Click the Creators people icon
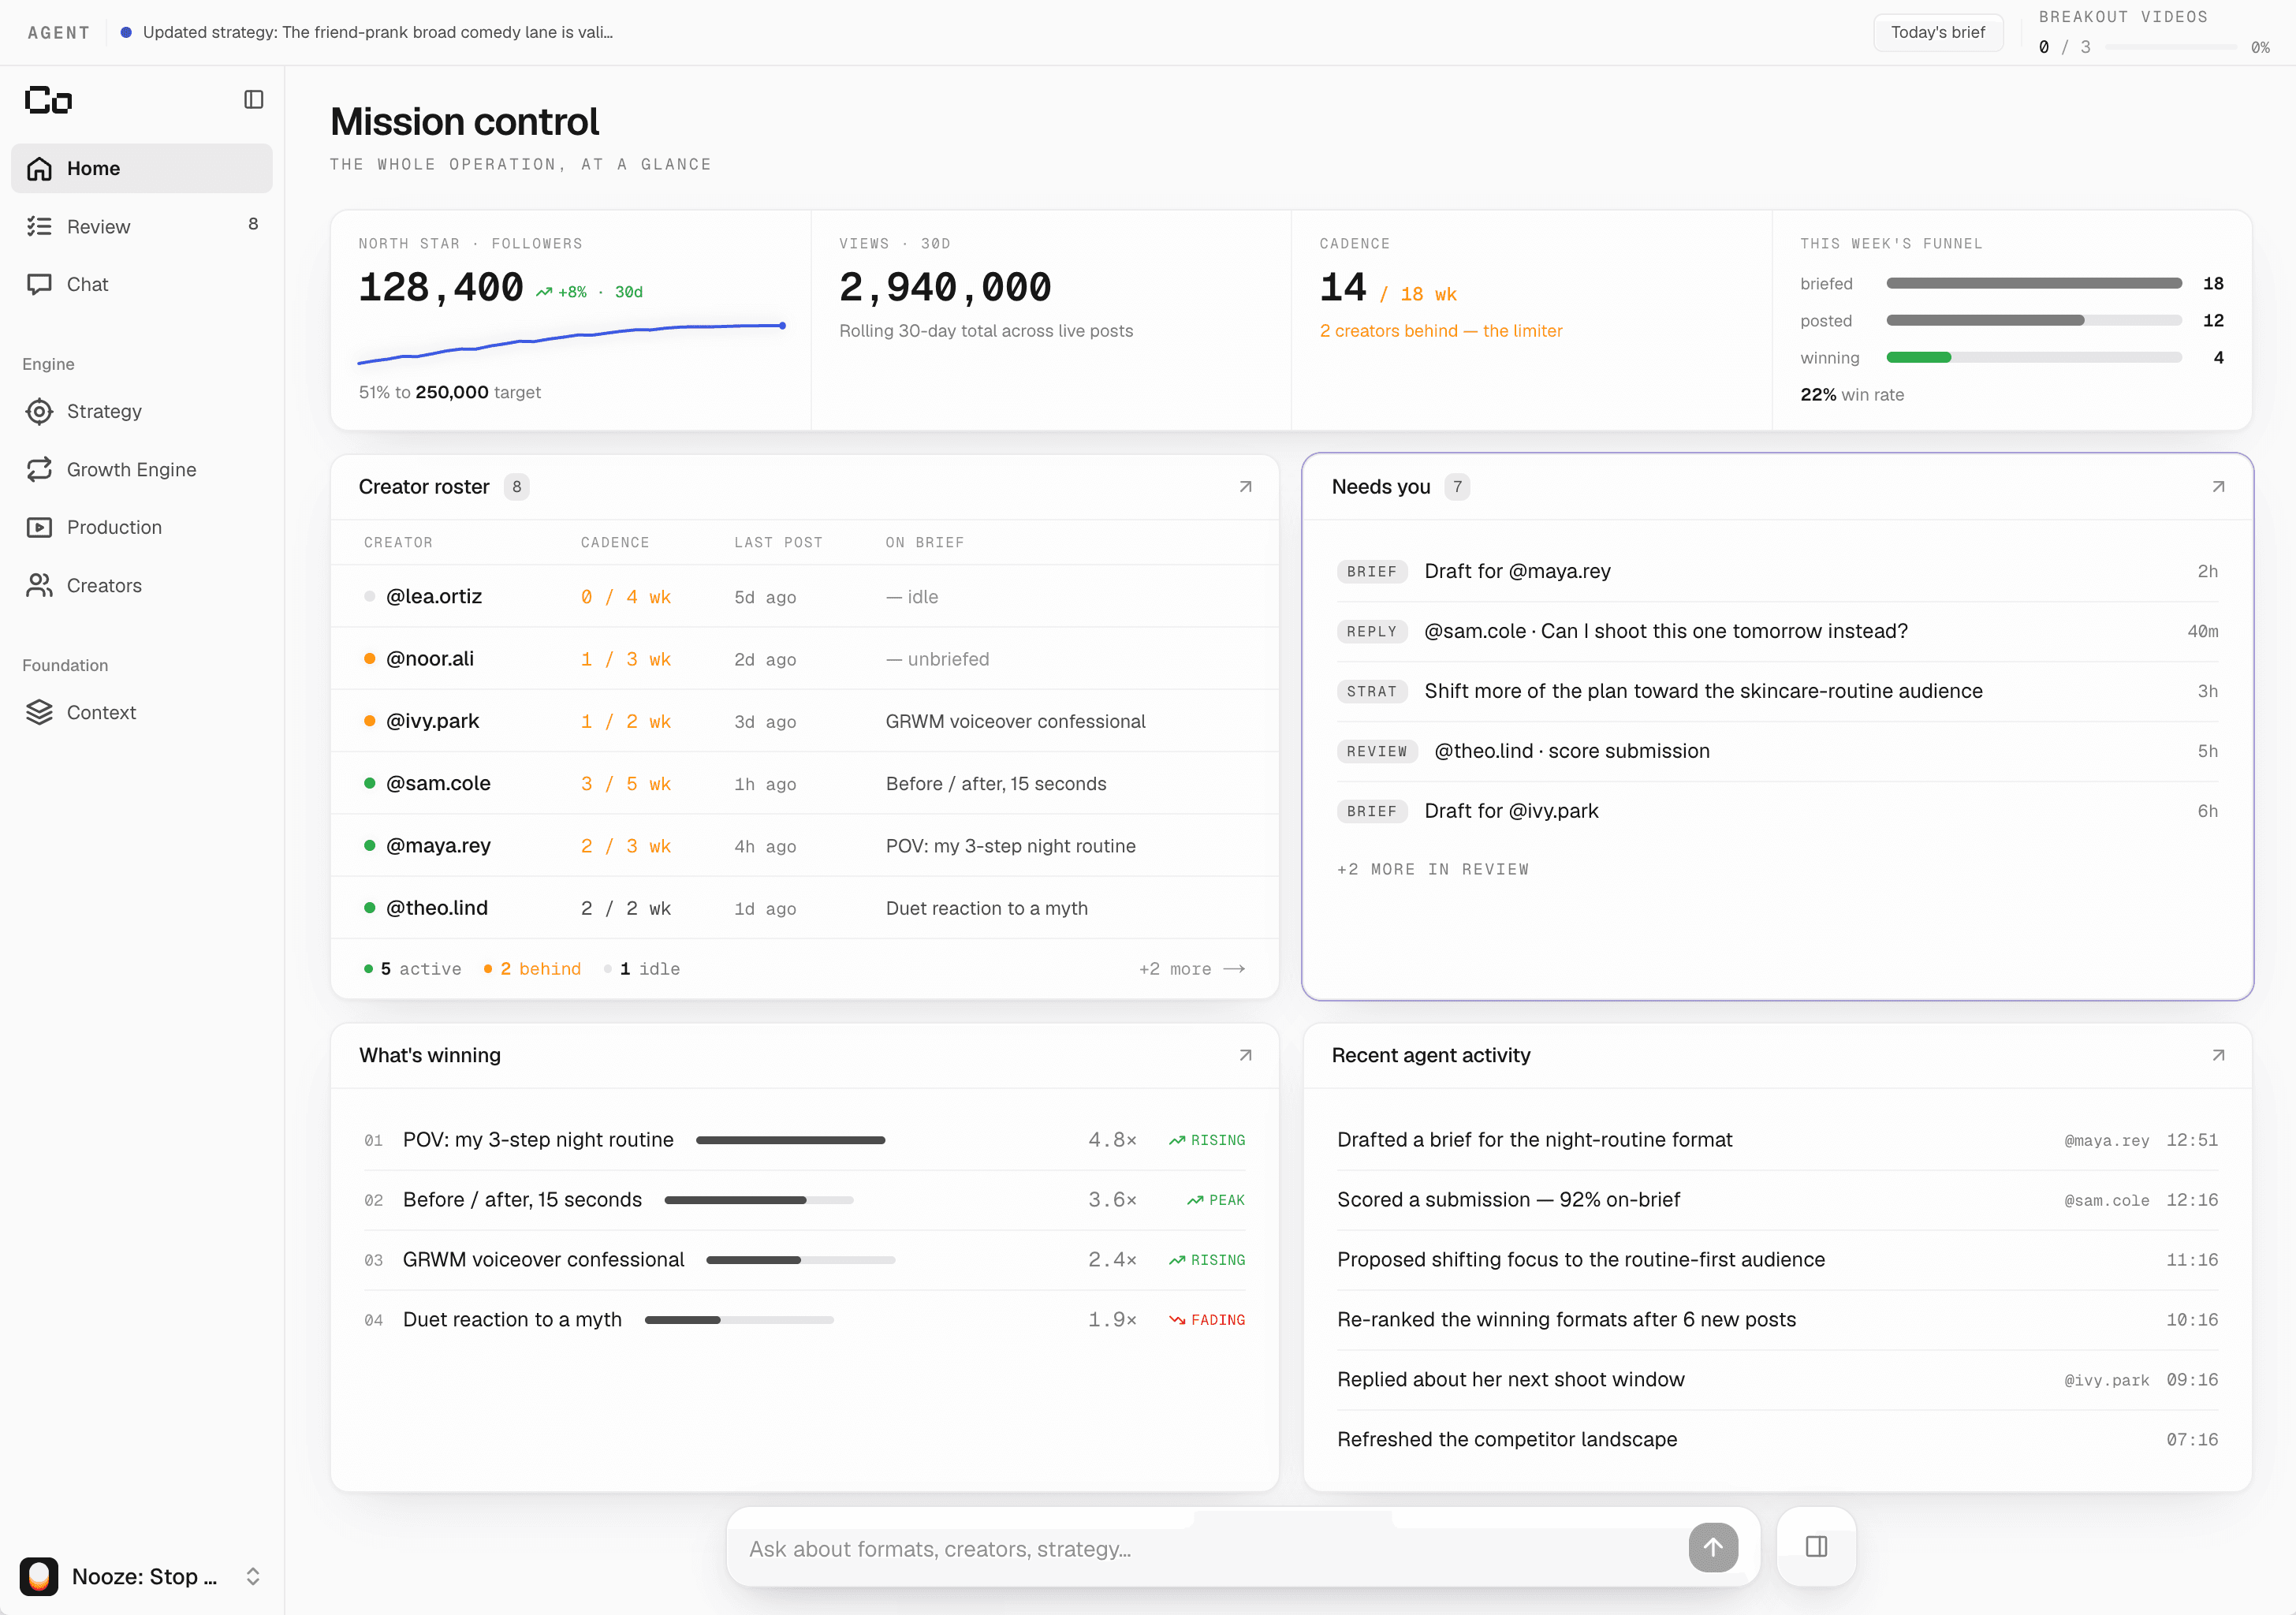 [39, 585]
